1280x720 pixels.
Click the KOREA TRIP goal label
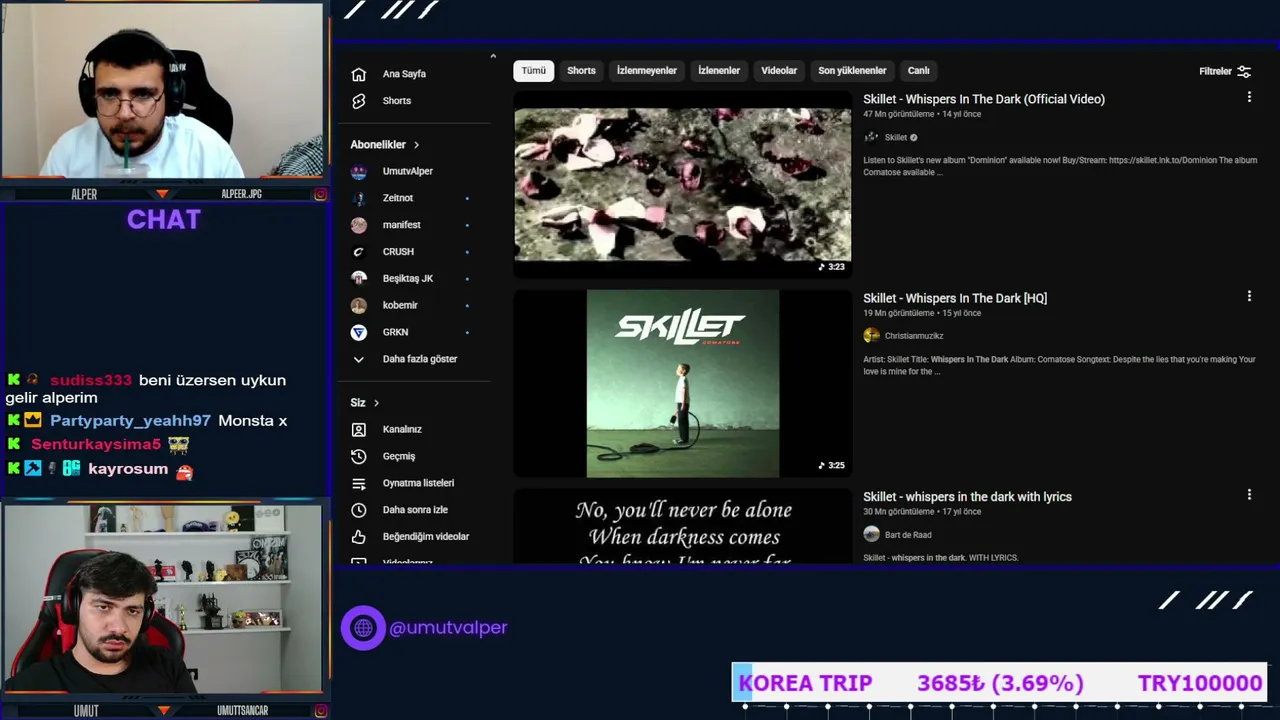(x=805, y=683)
